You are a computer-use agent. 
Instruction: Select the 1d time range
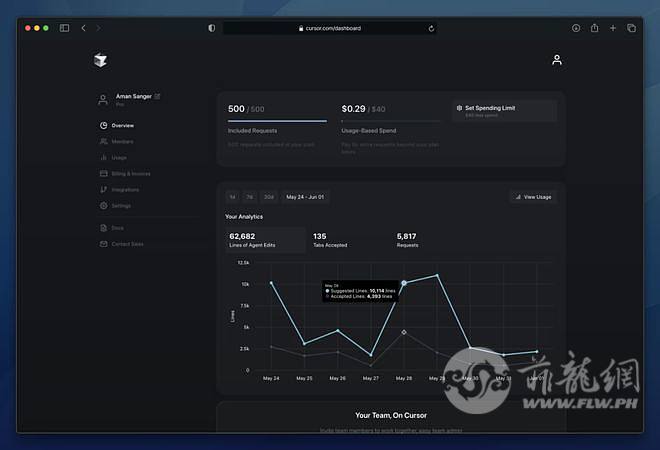(232, 197)
